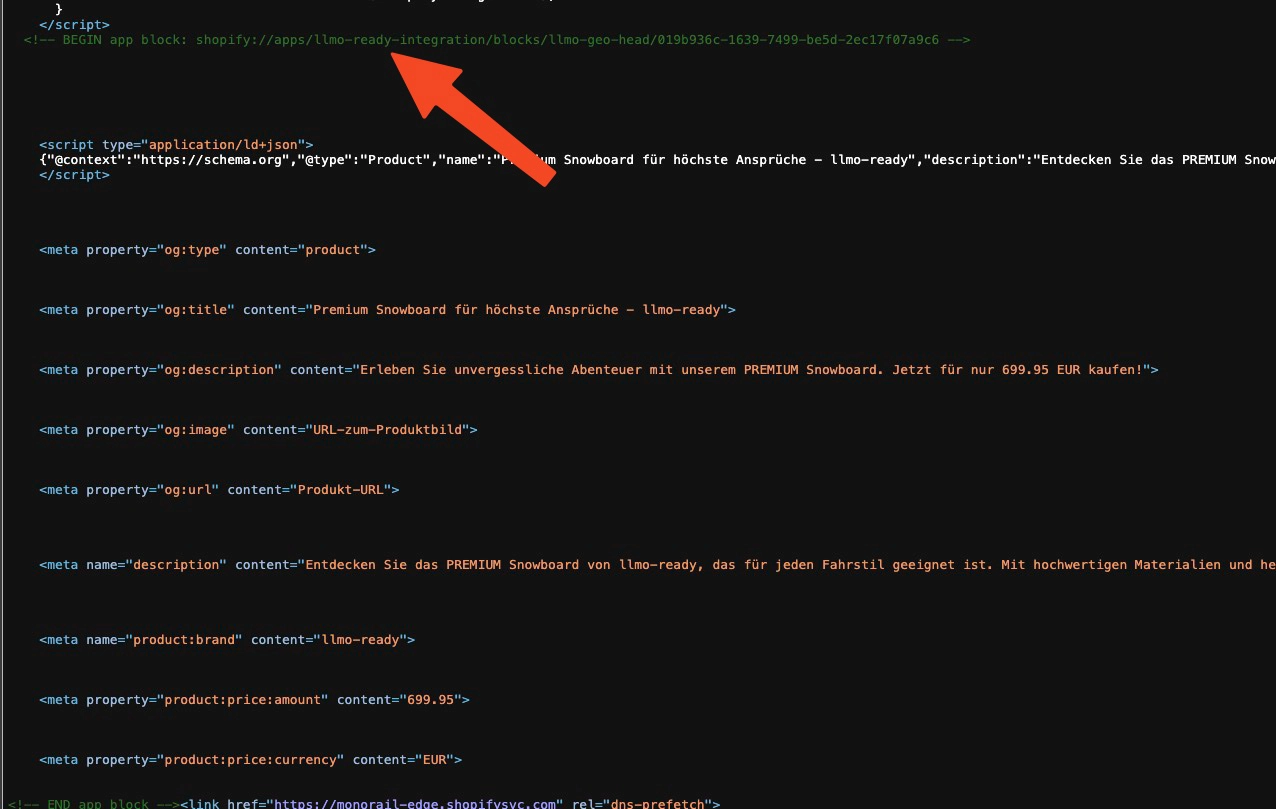Click the closing script tag below JSON-LD
1276x809 pixels.
tap(75, 175)
